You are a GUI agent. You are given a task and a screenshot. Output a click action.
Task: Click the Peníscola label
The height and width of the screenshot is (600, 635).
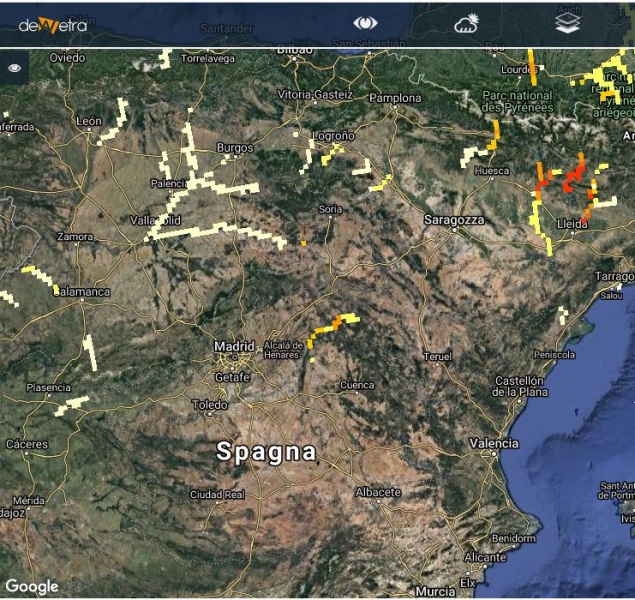554,355
